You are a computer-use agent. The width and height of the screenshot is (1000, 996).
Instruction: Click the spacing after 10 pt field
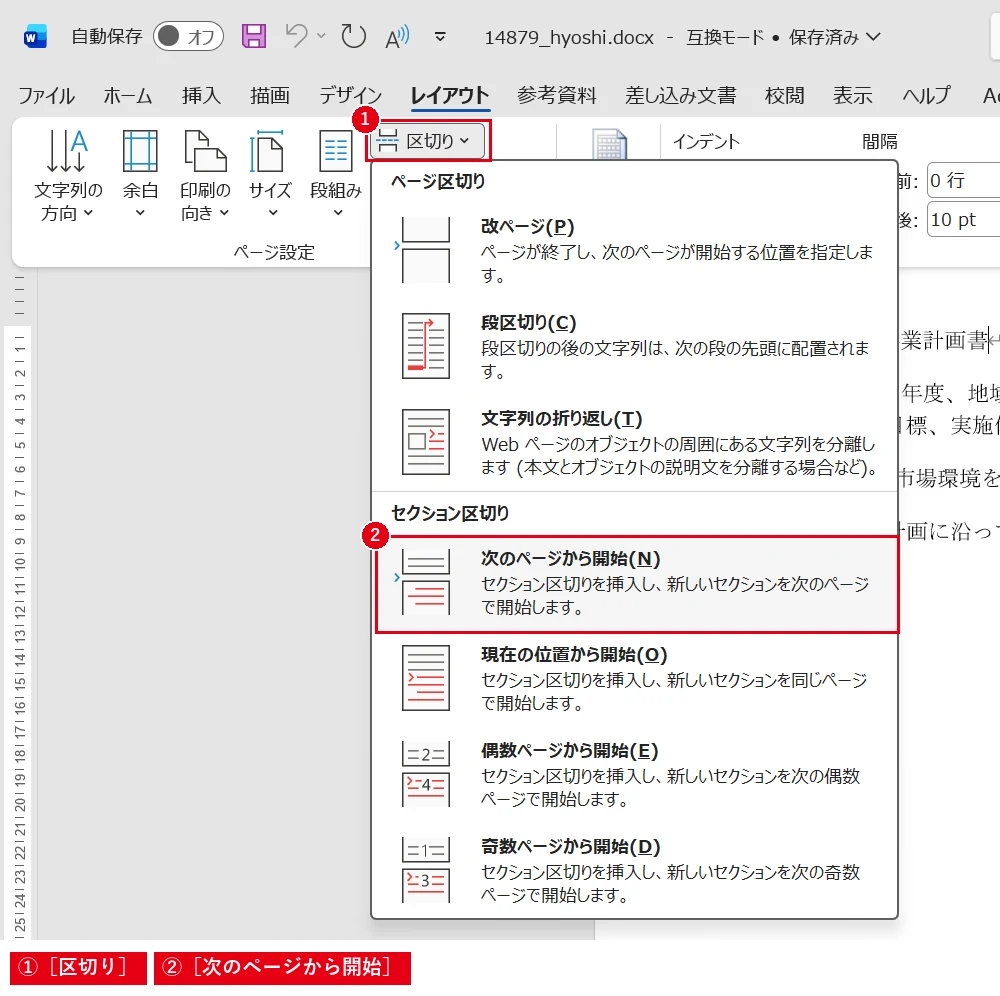(x=964, y=219)
